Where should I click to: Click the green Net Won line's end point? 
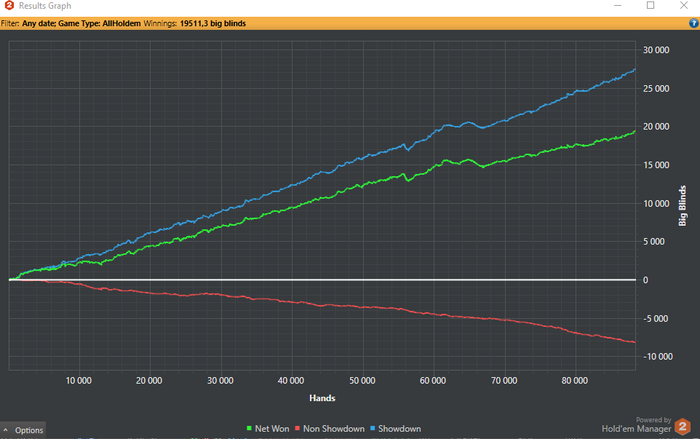point(635,131)
